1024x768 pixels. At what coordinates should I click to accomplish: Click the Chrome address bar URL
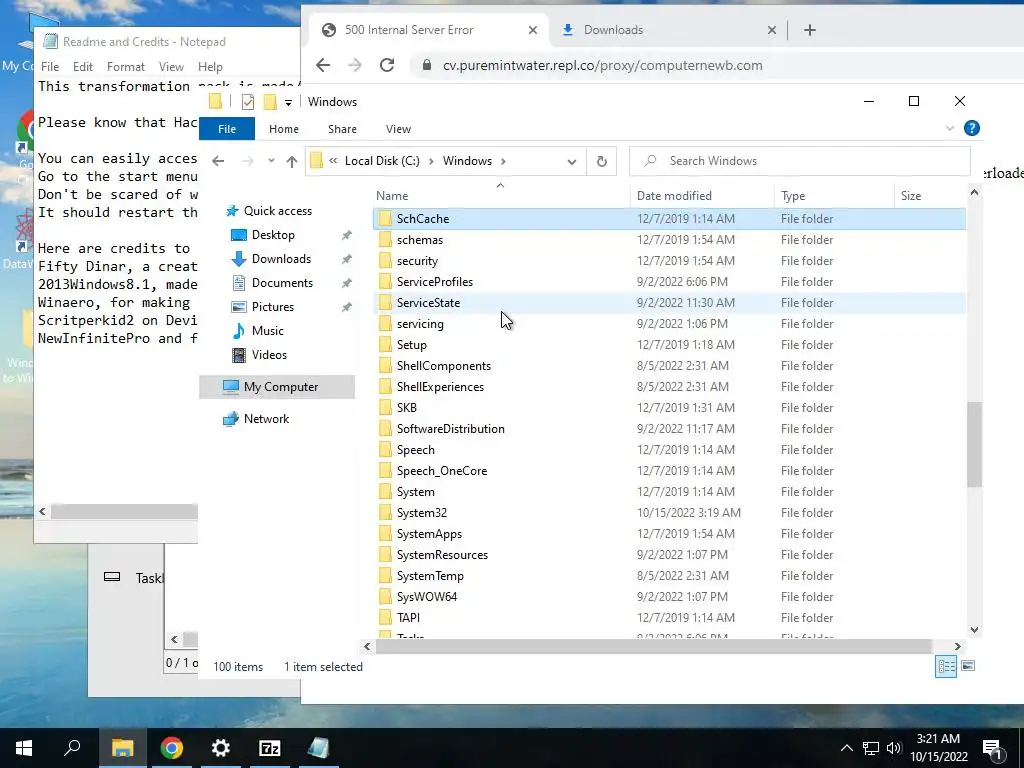[x=602, y=65]
